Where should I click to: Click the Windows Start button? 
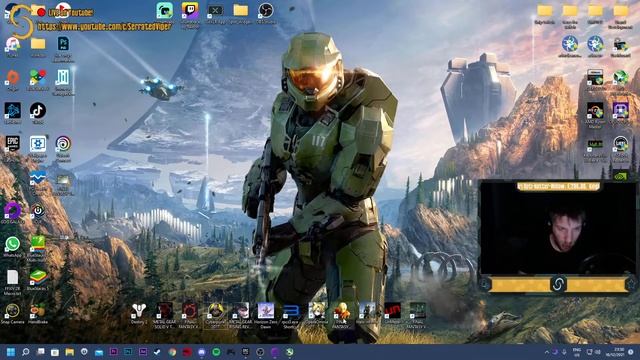point(11,352)
